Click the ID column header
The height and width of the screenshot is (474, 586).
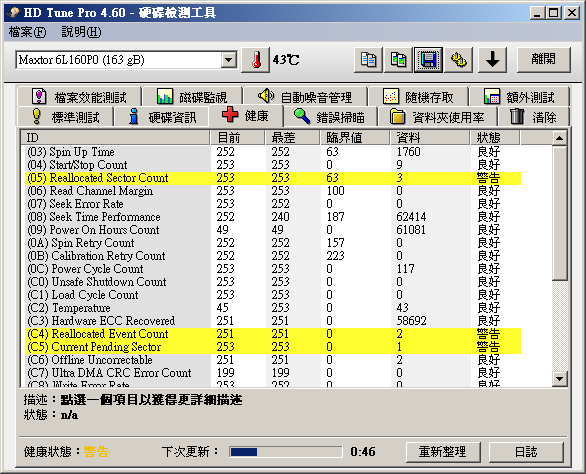click(x=115, y=138)
